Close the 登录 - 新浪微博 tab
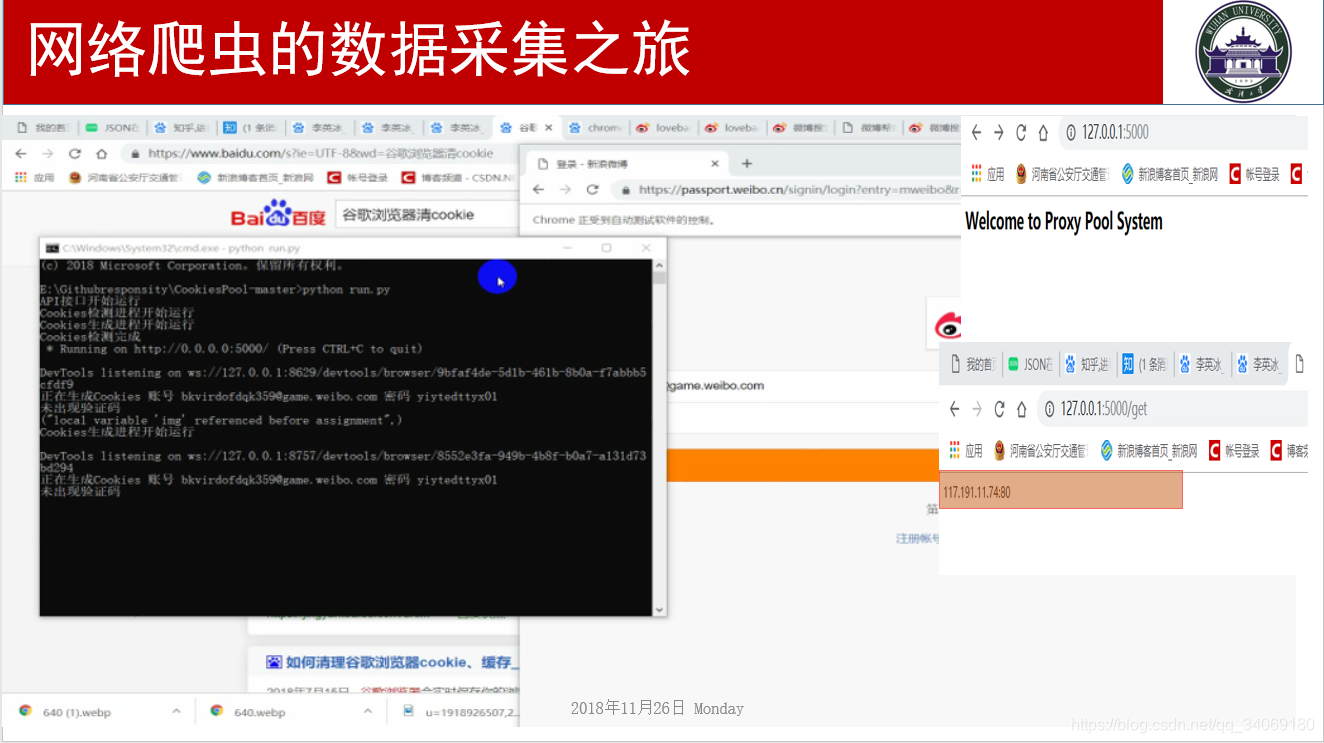Image resolution: width=1324 pixels, height=743 pixels. point(715,164)
